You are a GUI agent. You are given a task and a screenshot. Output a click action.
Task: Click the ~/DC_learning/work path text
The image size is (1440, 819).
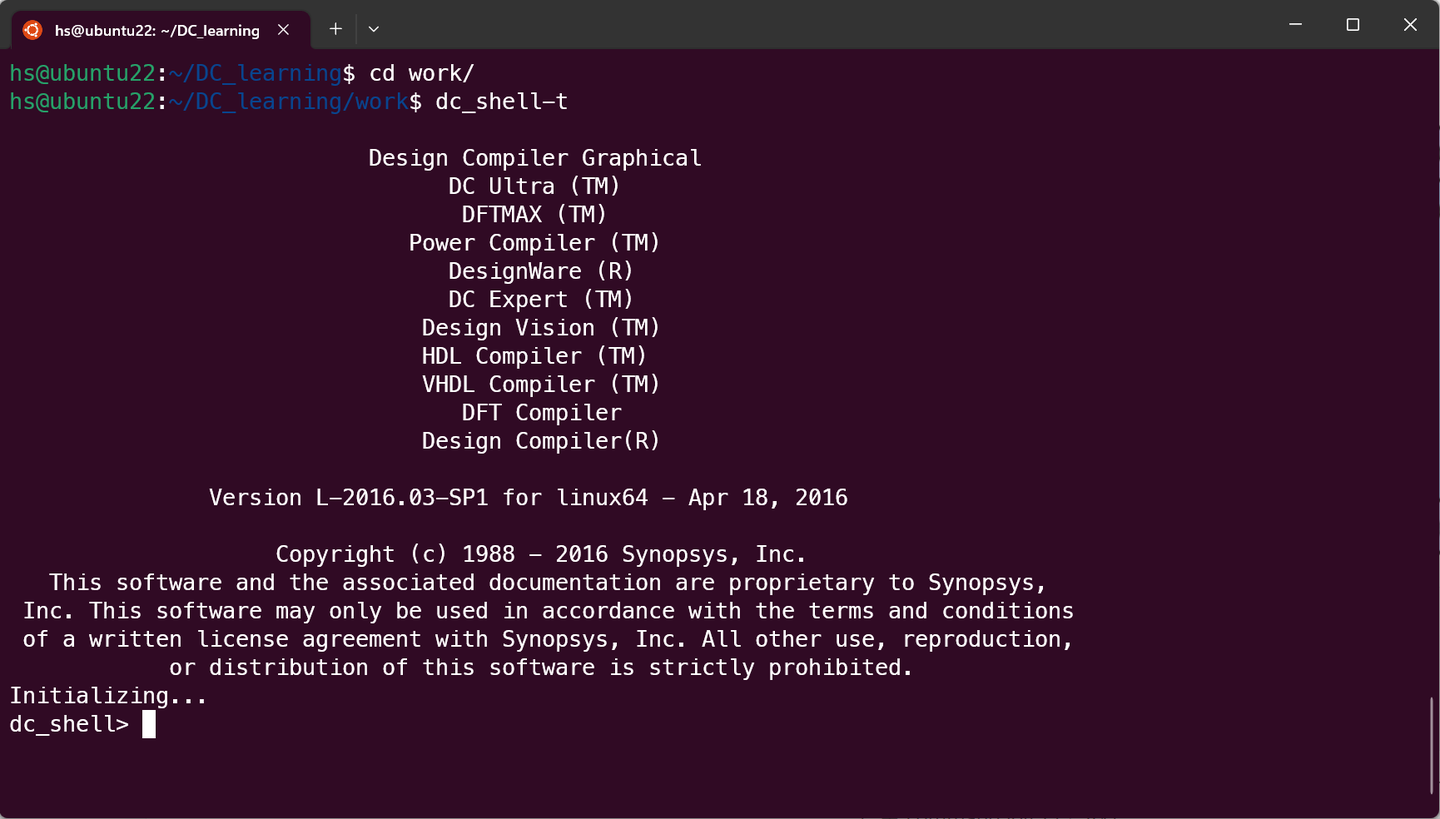(289, 101)
